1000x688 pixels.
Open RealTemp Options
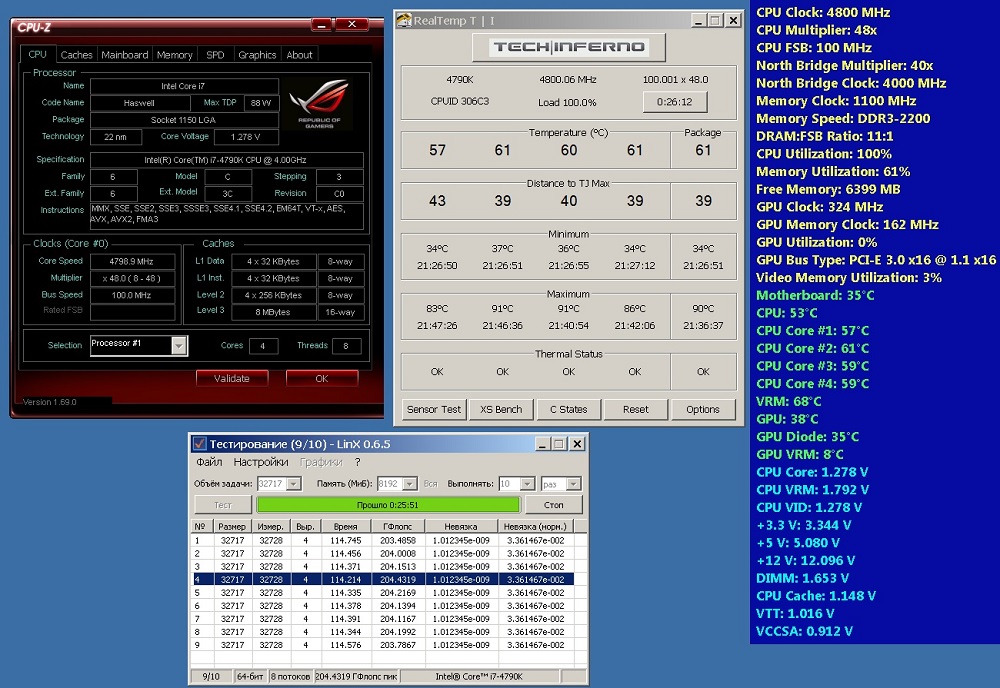coord(703,409)
